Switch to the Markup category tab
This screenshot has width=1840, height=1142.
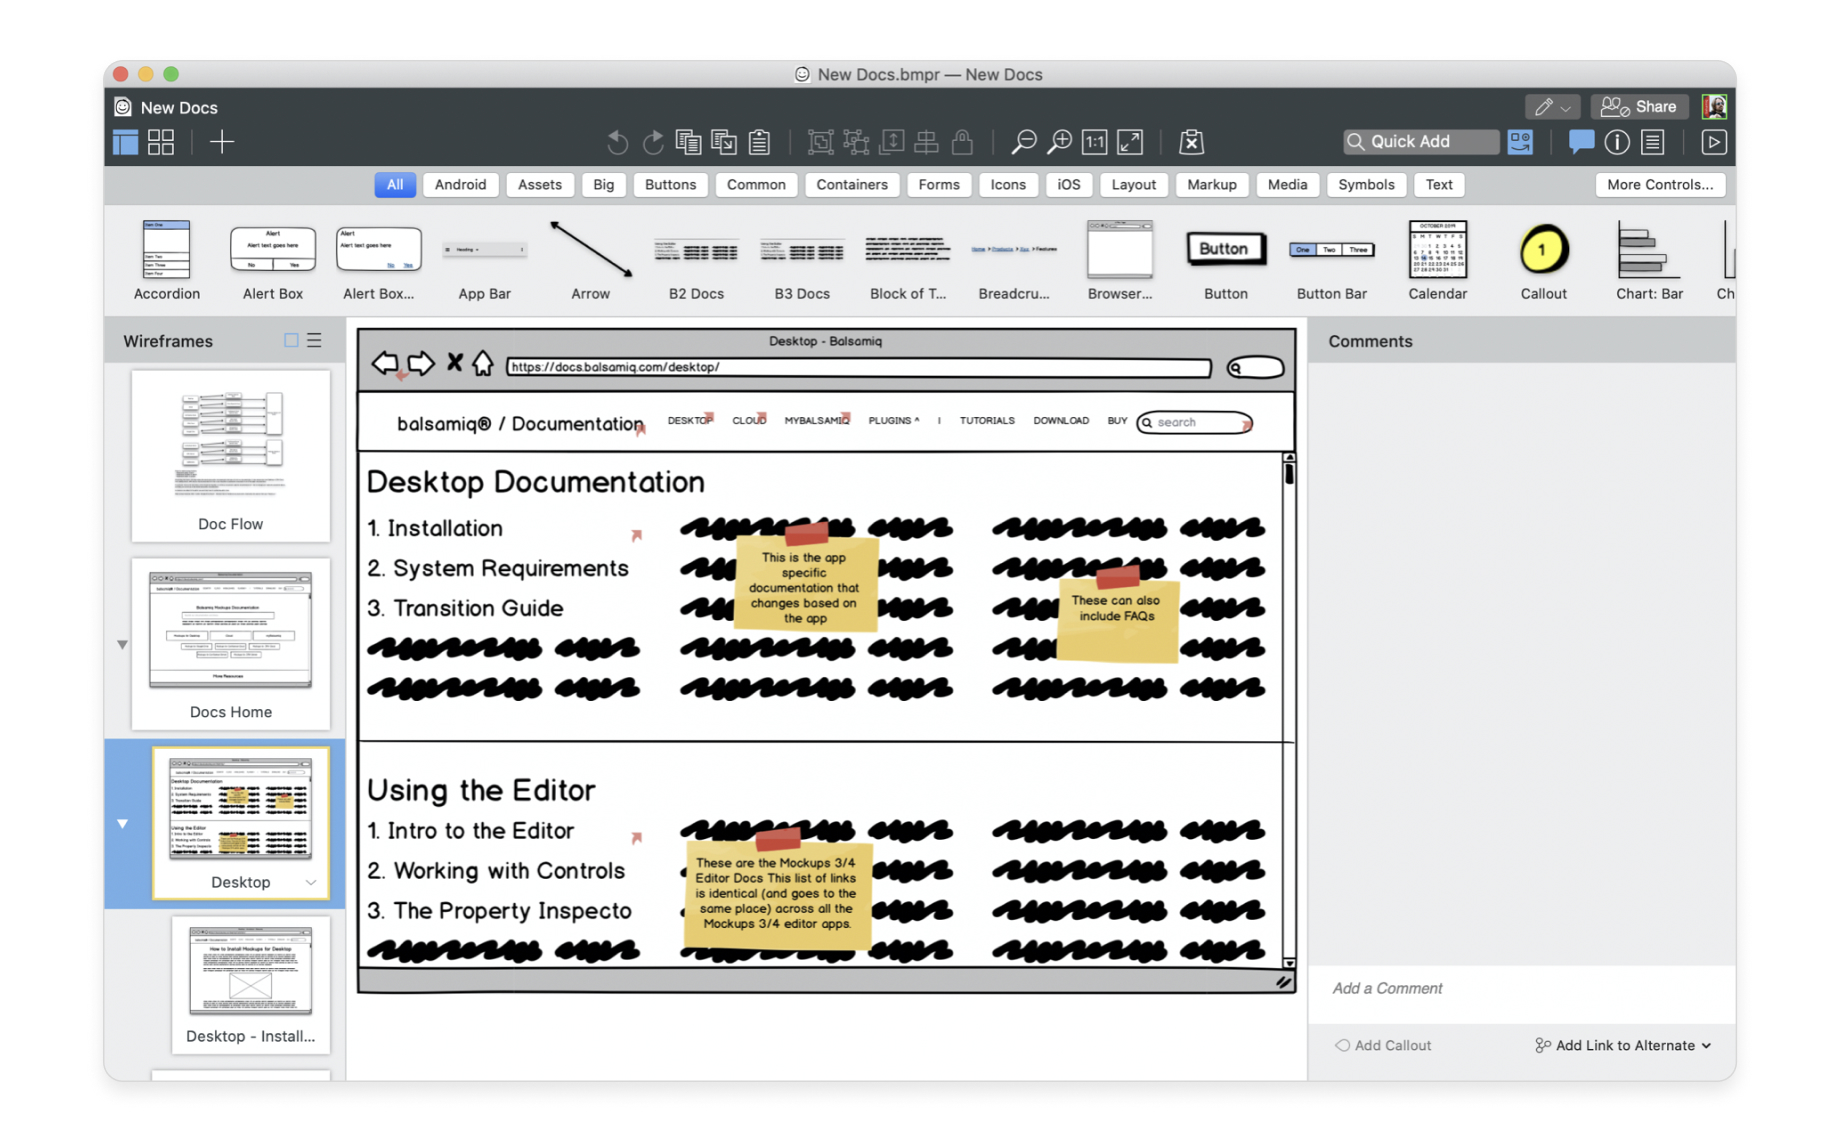point(1211,184)
